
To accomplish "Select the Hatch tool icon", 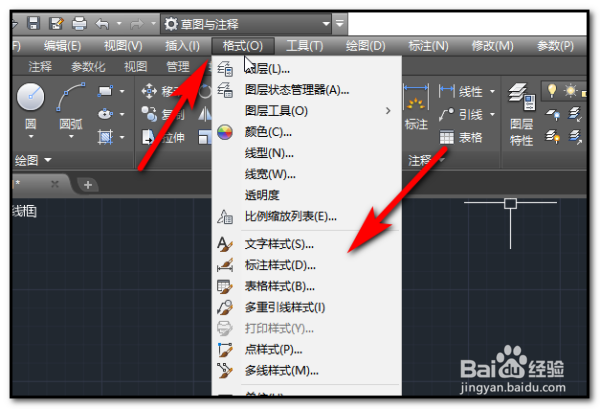I will pyautogui.click(x=105, y=137).
